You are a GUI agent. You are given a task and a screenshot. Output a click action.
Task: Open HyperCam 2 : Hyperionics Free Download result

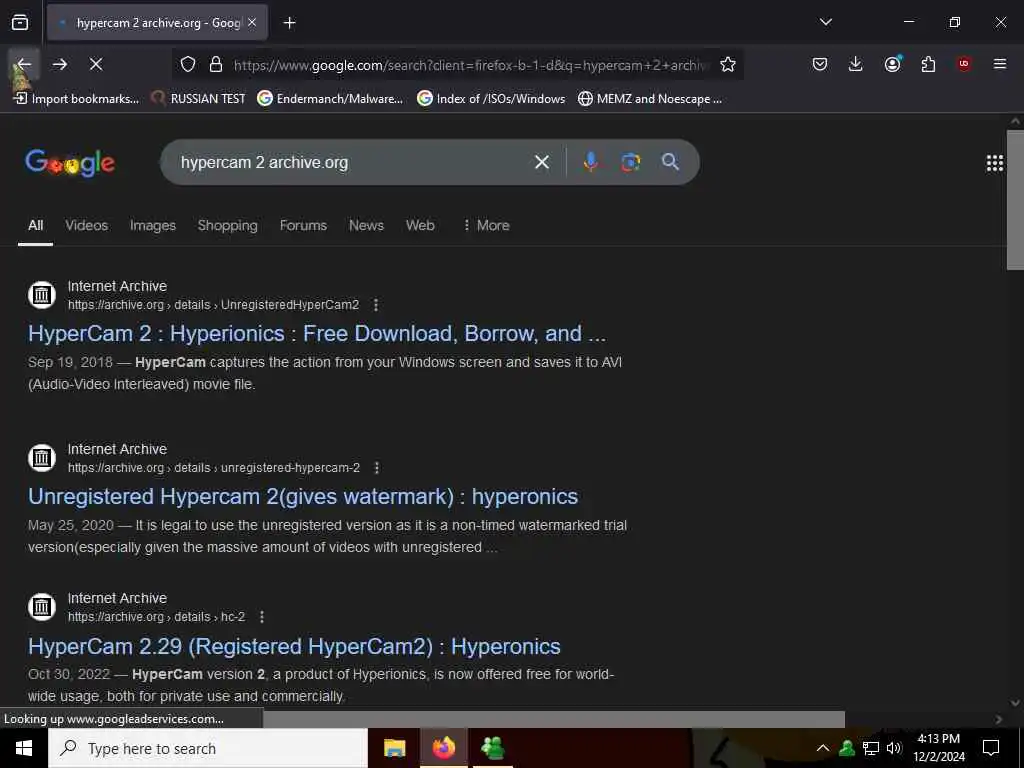[317, 334]
